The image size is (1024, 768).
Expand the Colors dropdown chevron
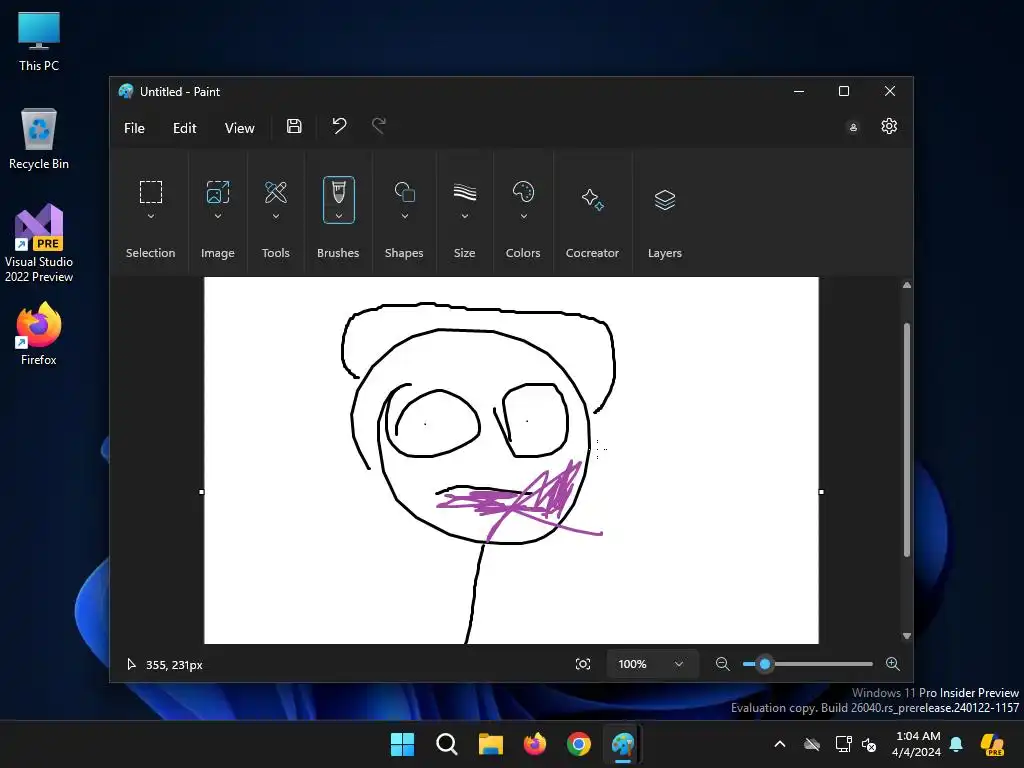(524, 216)
